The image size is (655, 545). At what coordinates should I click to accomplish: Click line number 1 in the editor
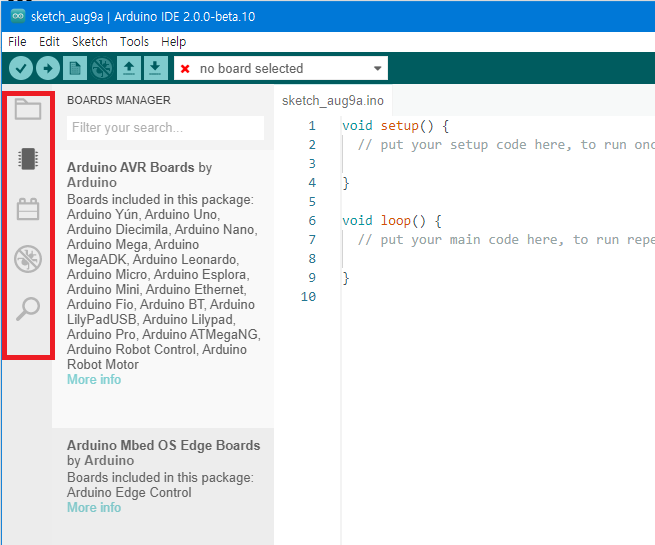coord(312,126)
